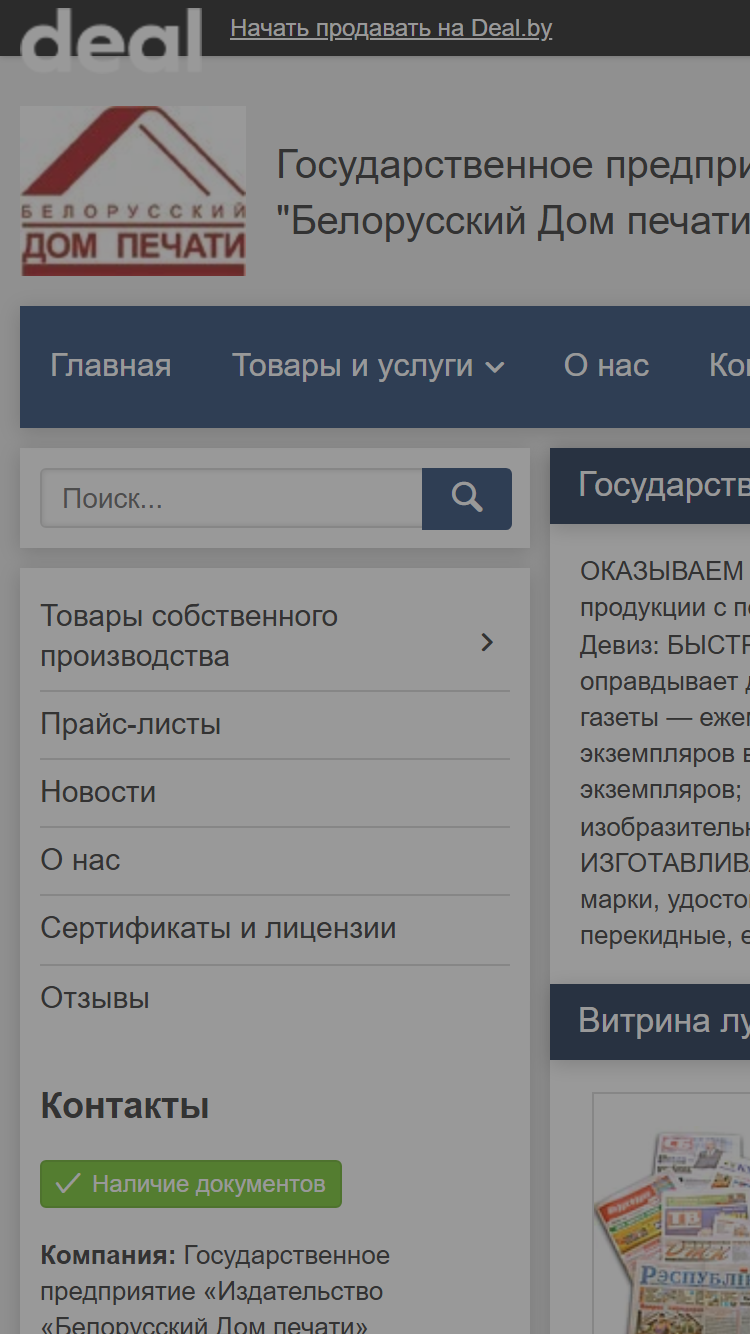Click the Контакты heading

point(124,1106)
